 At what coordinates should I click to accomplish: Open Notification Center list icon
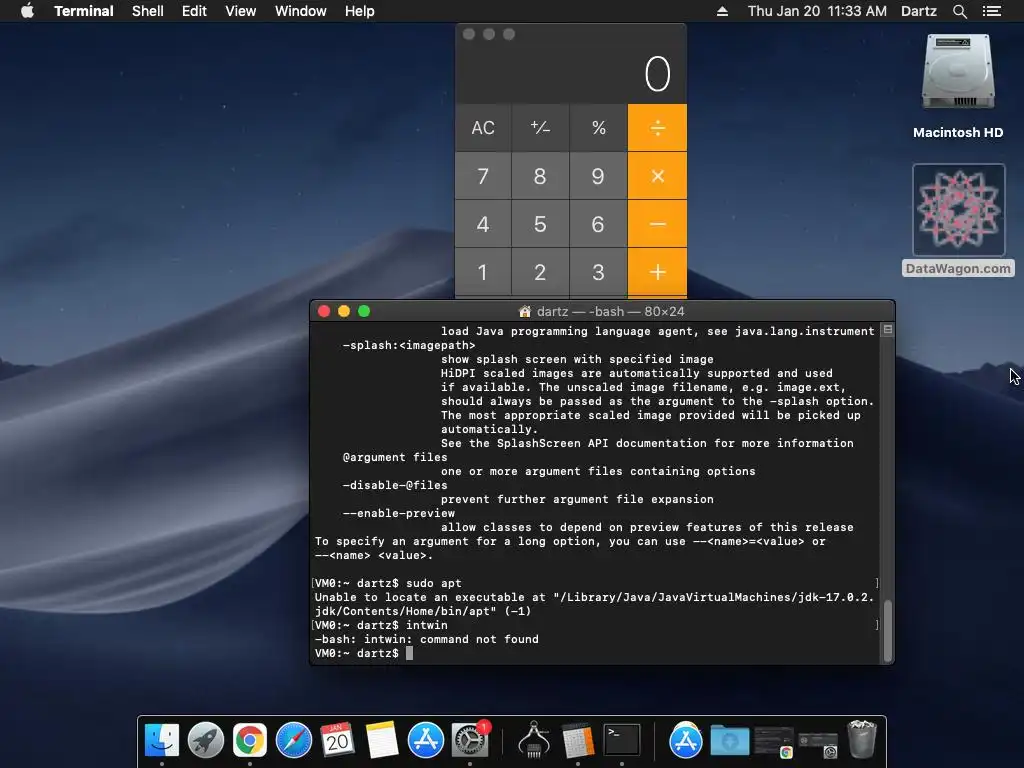tap(991, 11)
